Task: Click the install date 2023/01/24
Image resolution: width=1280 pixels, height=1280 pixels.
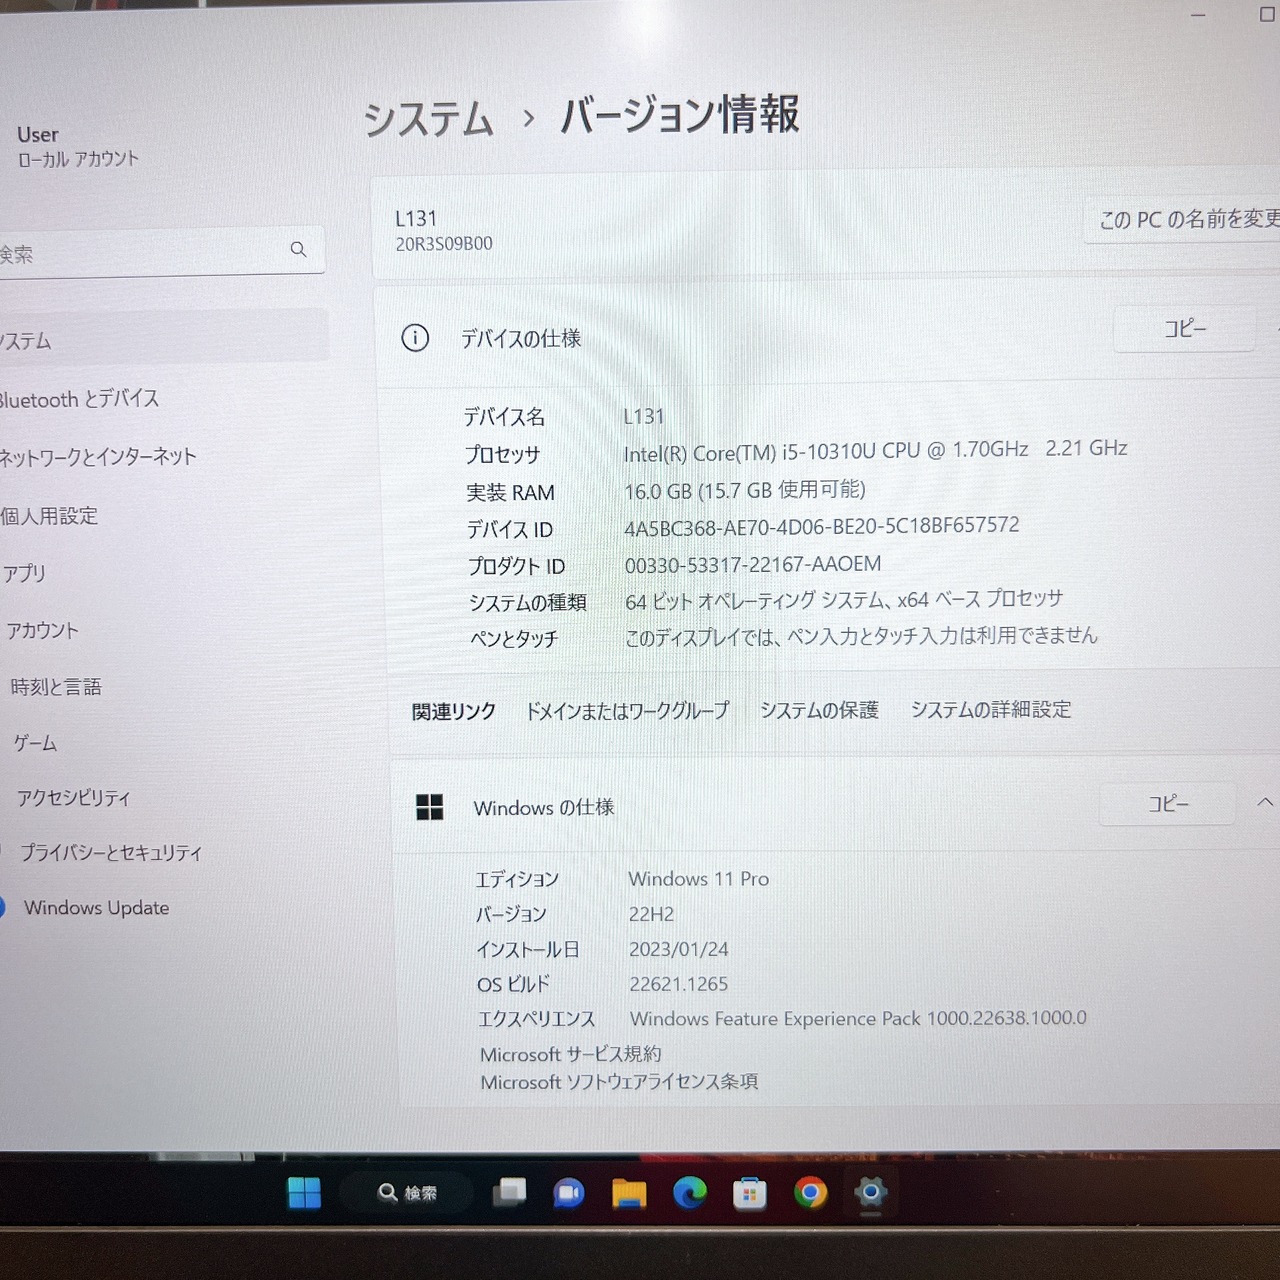Action: [x=679, y=949]
